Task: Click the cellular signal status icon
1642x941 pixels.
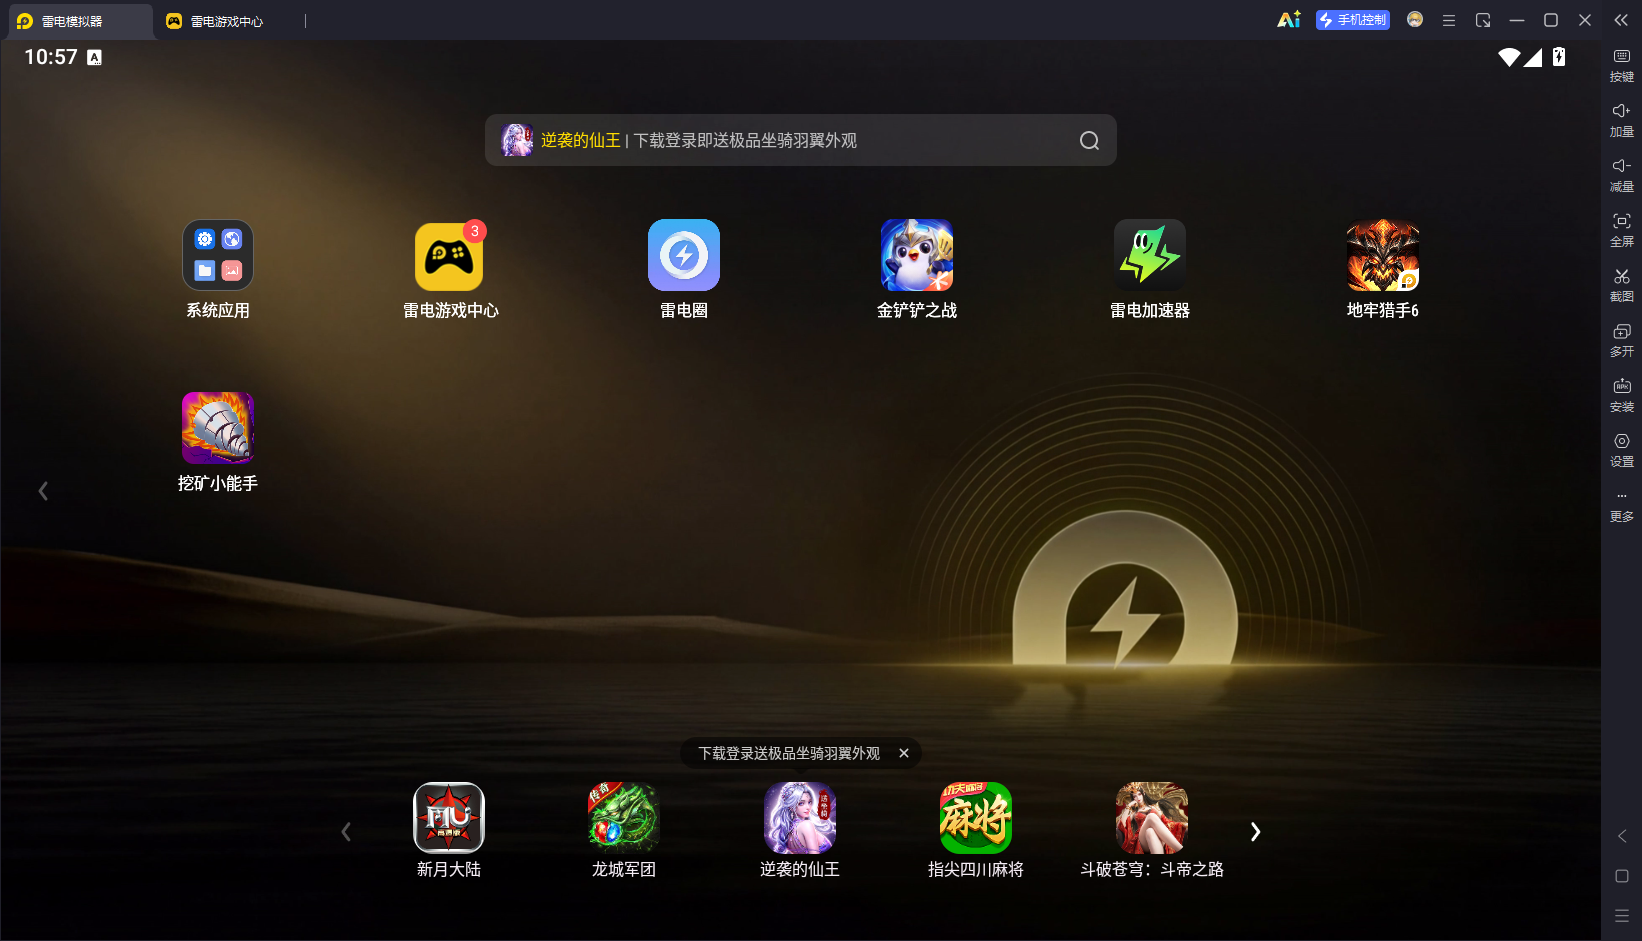Action: coord(1533,57)
